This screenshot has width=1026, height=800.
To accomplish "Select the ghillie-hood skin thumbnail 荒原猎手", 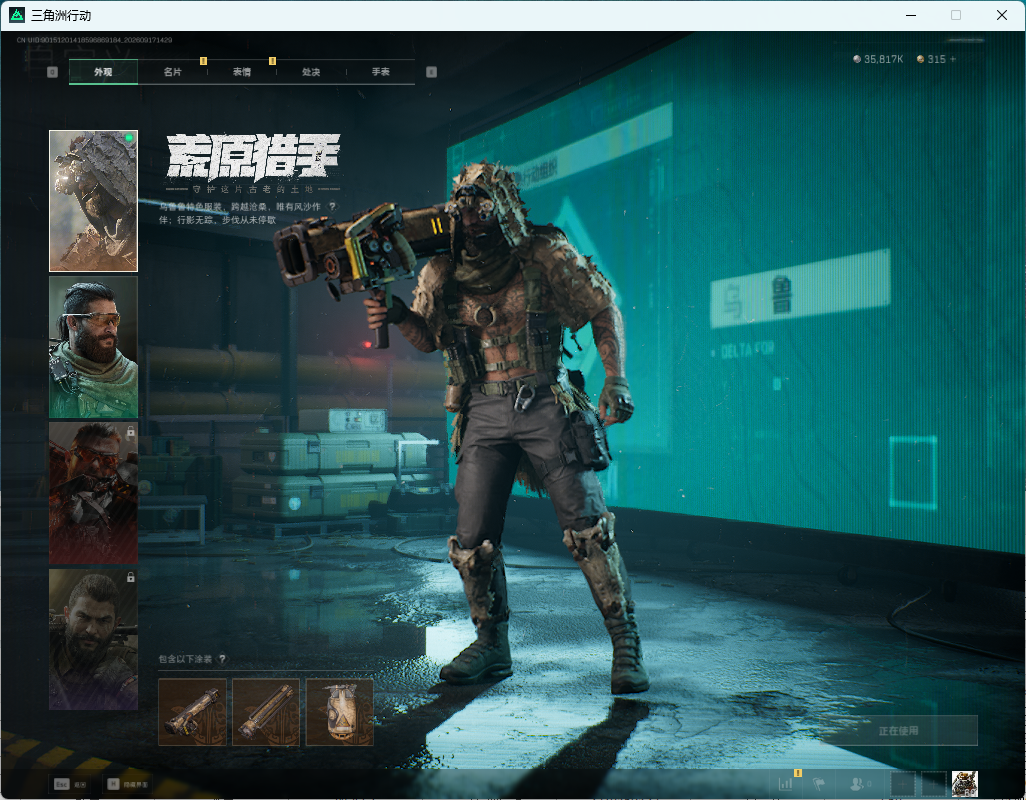I will pos(94,201).
